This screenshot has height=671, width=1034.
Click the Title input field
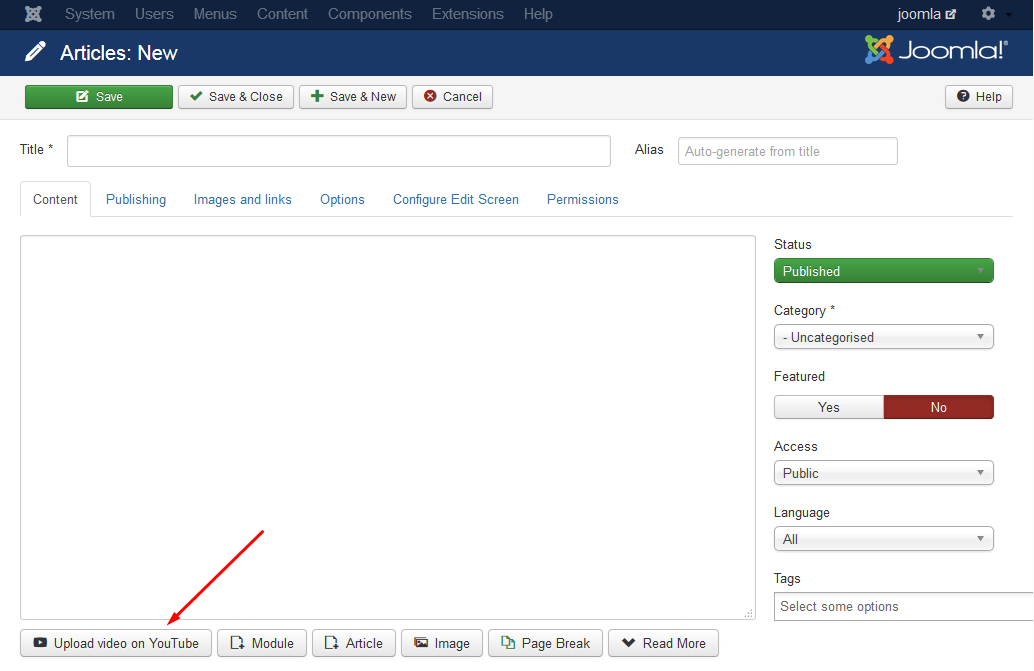point(338,151)
